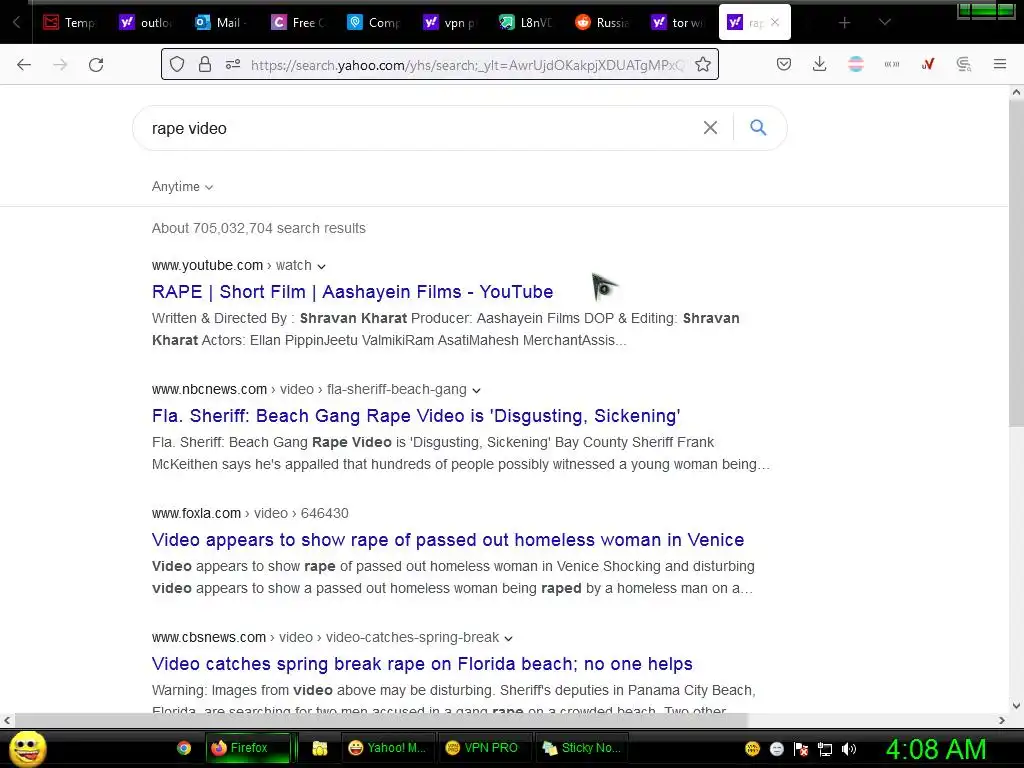Open the folder icon on the taskbar
This screenshot has width=1024, height=768.
(319, 748)
